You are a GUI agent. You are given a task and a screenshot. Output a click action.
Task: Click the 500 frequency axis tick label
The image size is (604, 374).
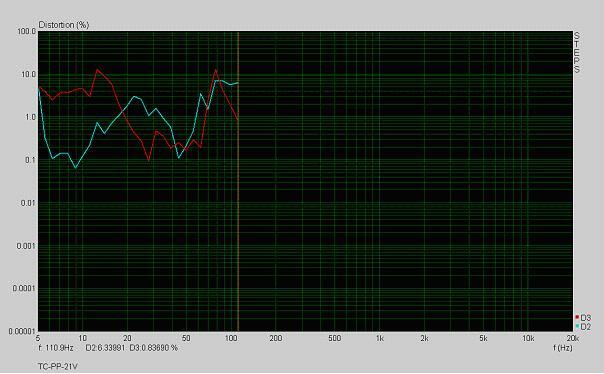[x=334, y=339]
